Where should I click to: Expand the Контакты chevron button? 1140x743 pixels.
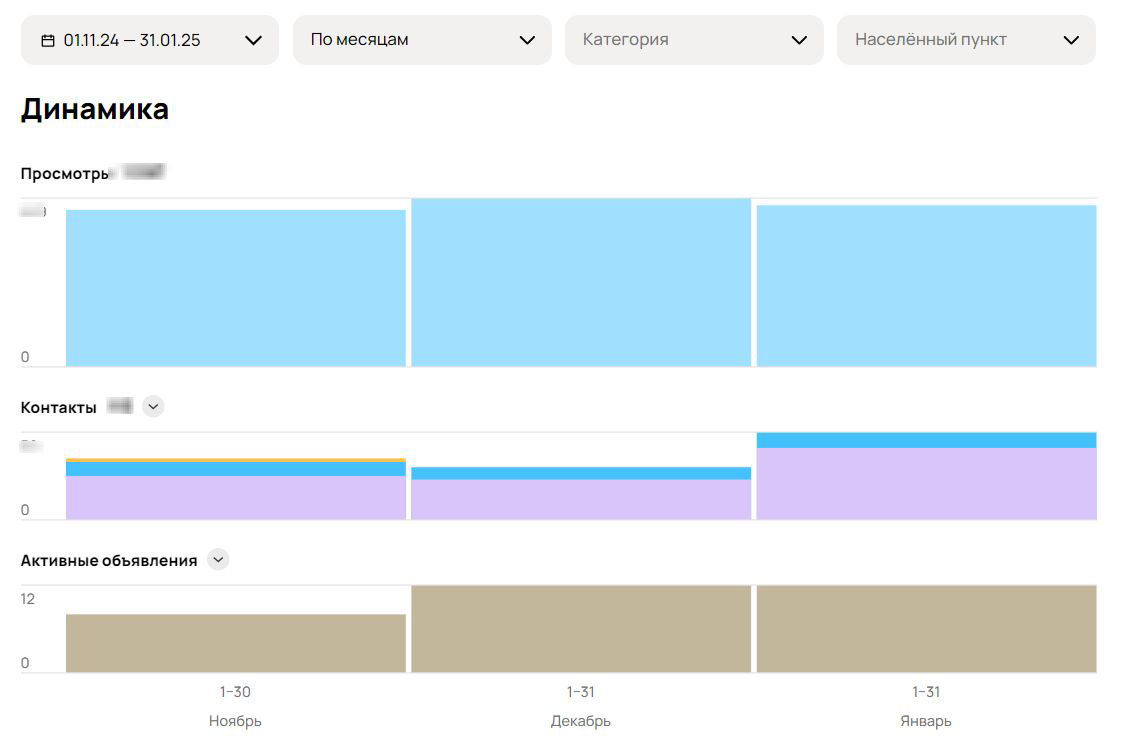point(153,406)
